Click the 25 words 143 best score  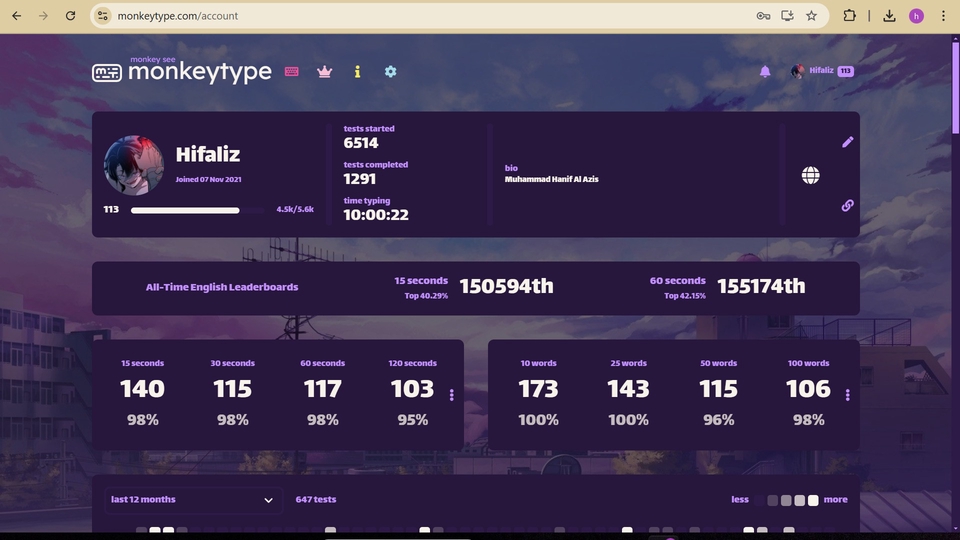coord(629,389)
